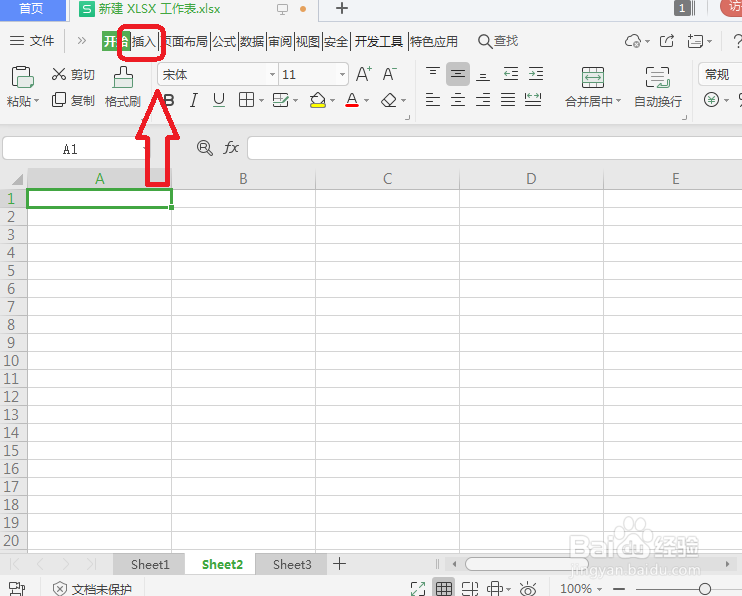This screenshot has width=742, height=596.
Task: Click the document unprotected shield icon
Action: pyautogui.click(x=60, y=588)
